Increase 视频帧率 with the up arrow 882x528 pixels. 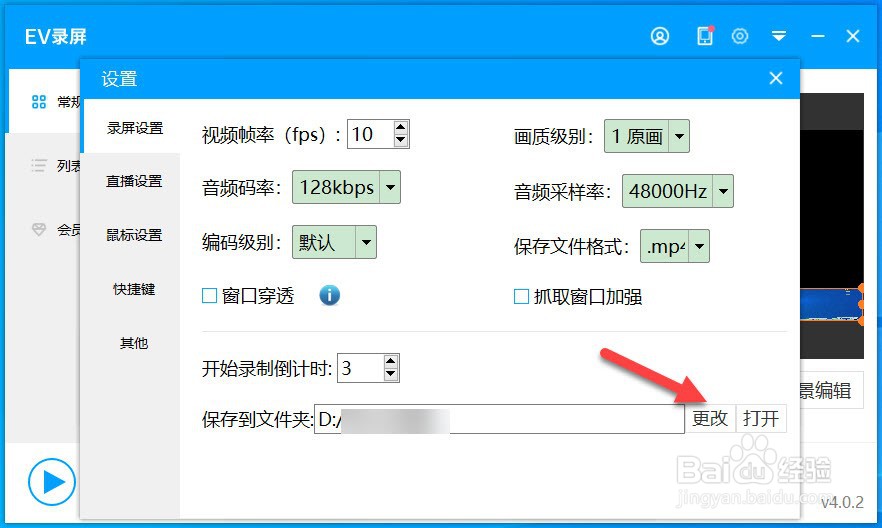pyautogui.click(x=400, y=127)
